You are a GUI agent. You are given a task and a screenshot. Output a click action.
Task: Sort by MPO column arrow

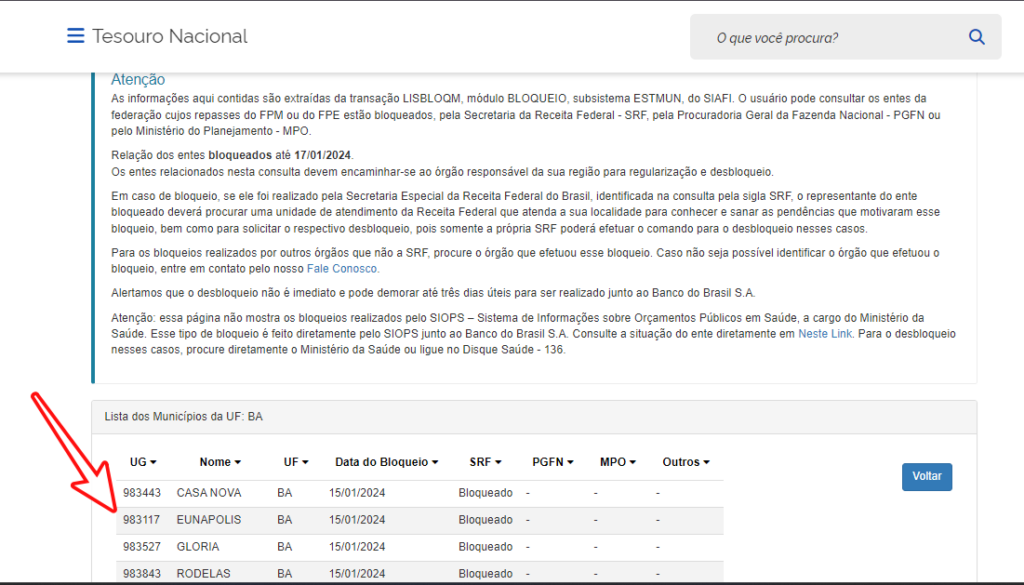pos(633,462)
